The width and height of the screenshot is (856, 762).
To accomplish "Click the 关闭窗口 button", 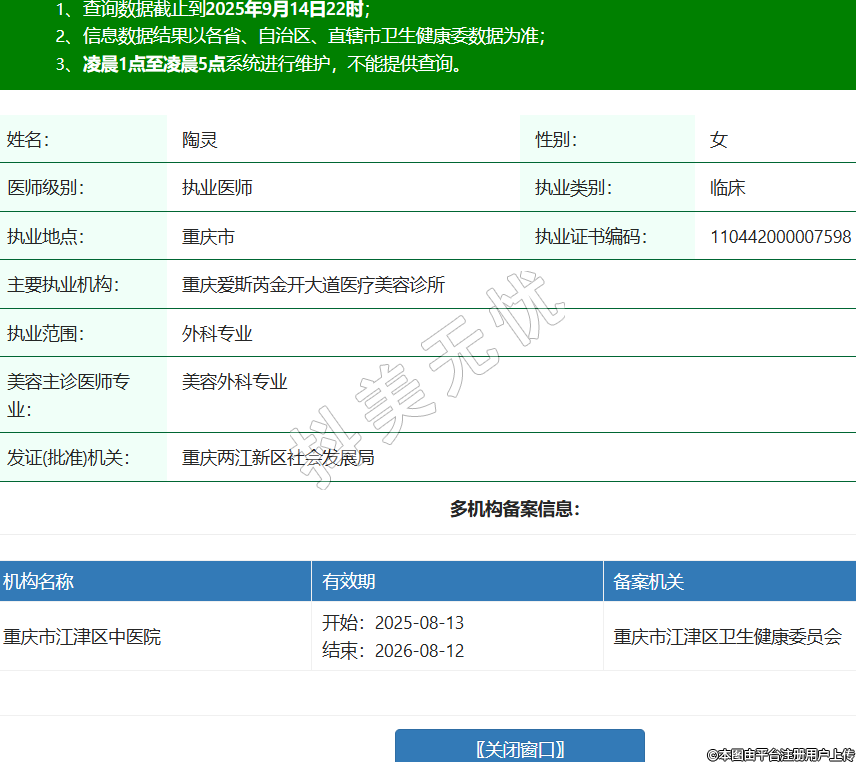I will tap(519, 748).
